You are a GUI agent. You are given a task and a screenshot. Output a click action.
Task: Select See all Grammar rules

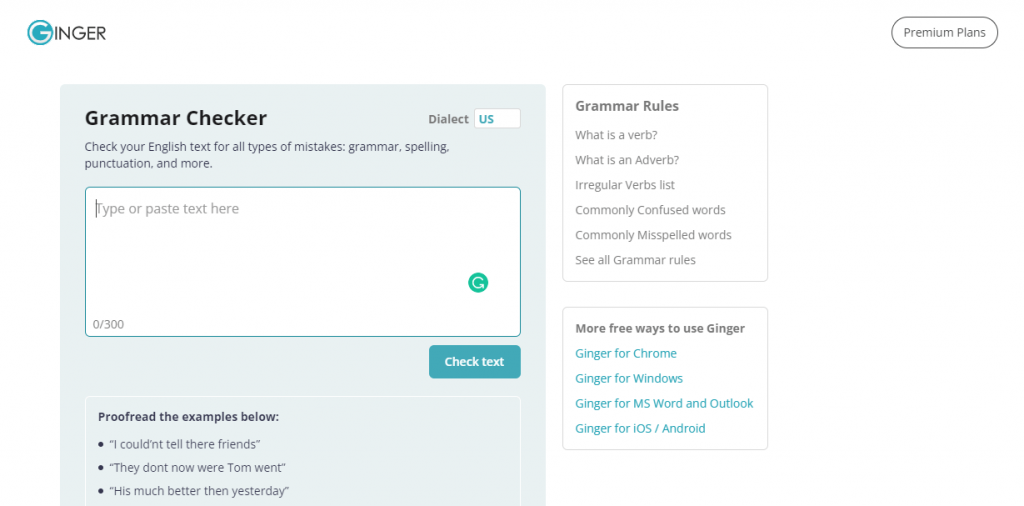click(x=635, y=260)
